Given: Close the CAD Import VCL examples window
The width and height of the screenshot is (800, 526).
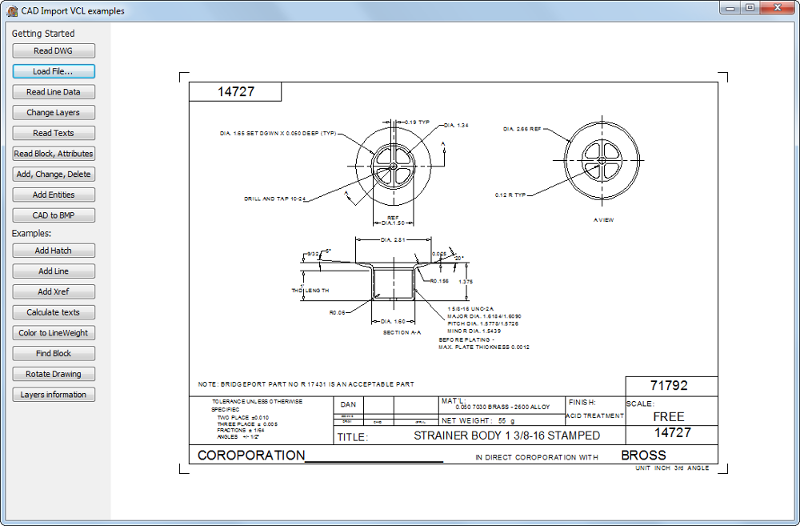Looking at the screenshot, I should click(x=777, y=8).
